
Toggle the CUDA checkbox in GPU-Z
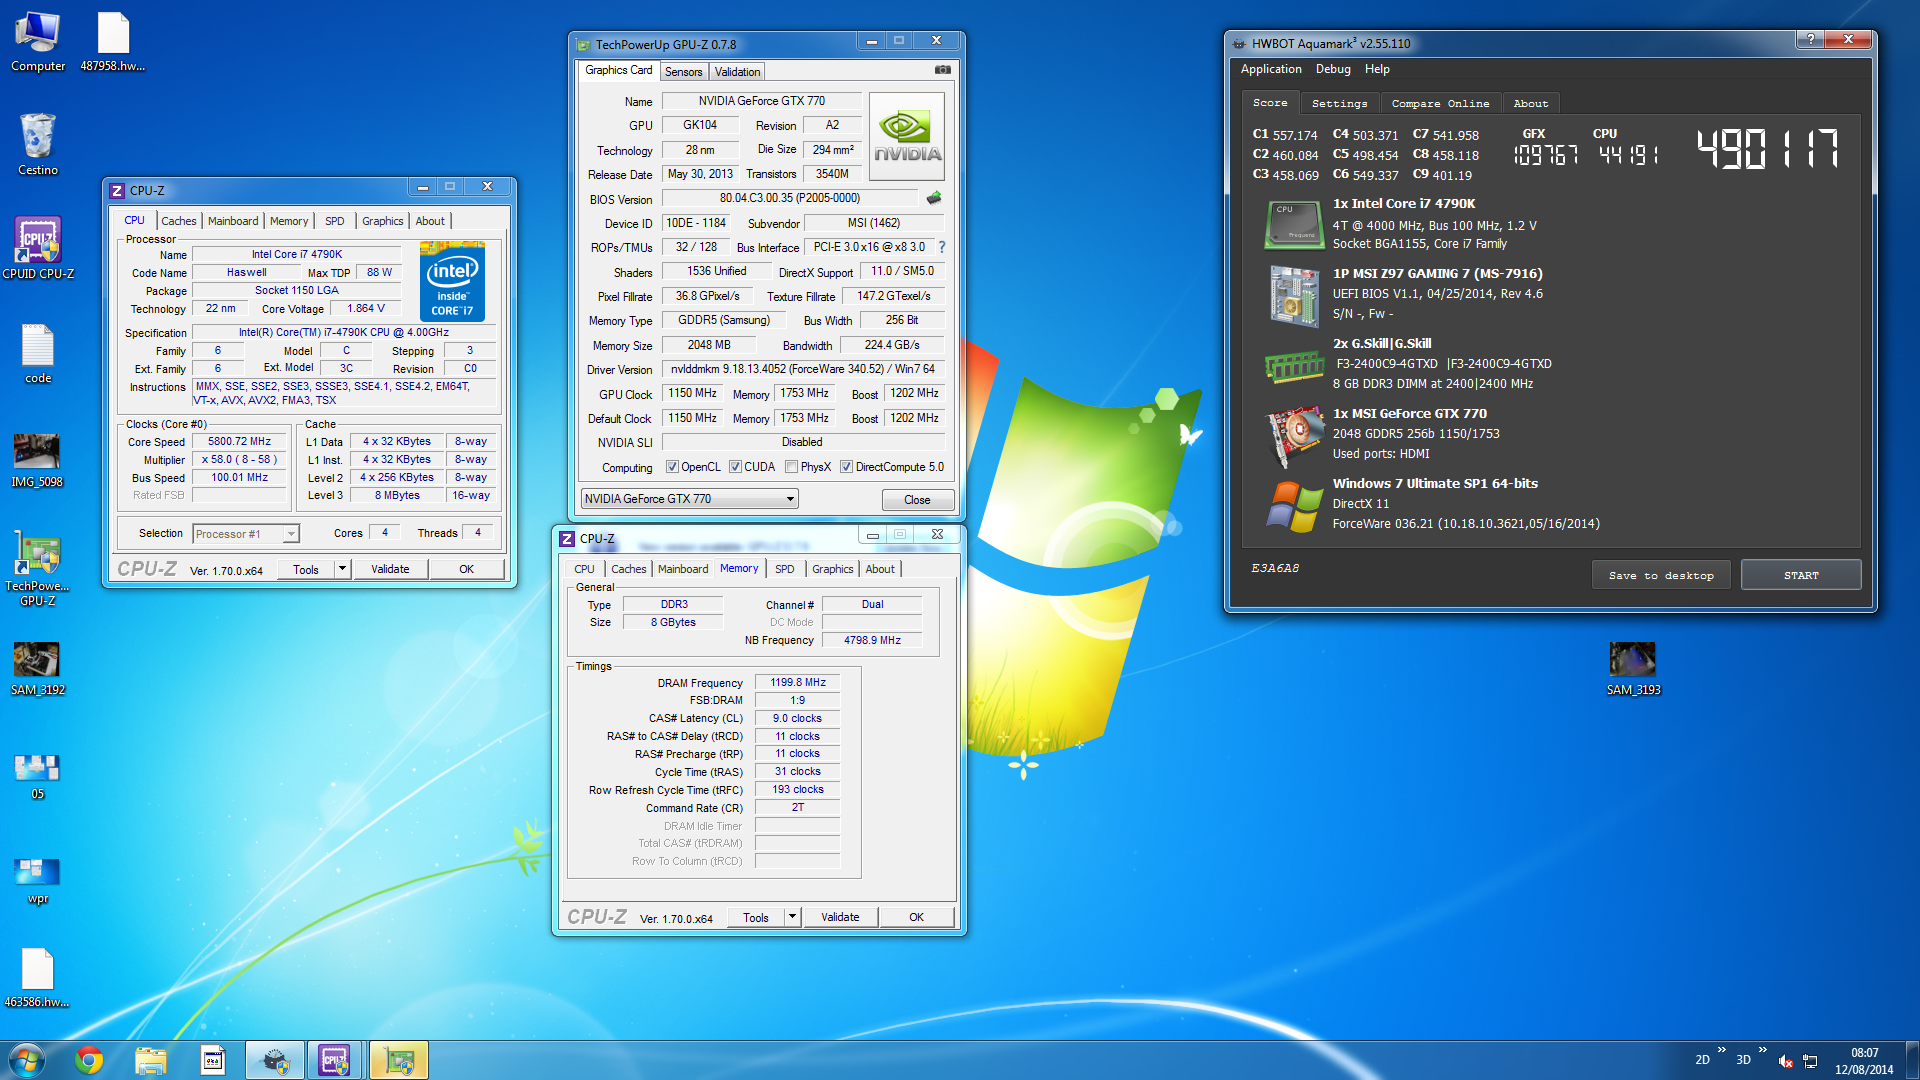[x=735, y=467]
